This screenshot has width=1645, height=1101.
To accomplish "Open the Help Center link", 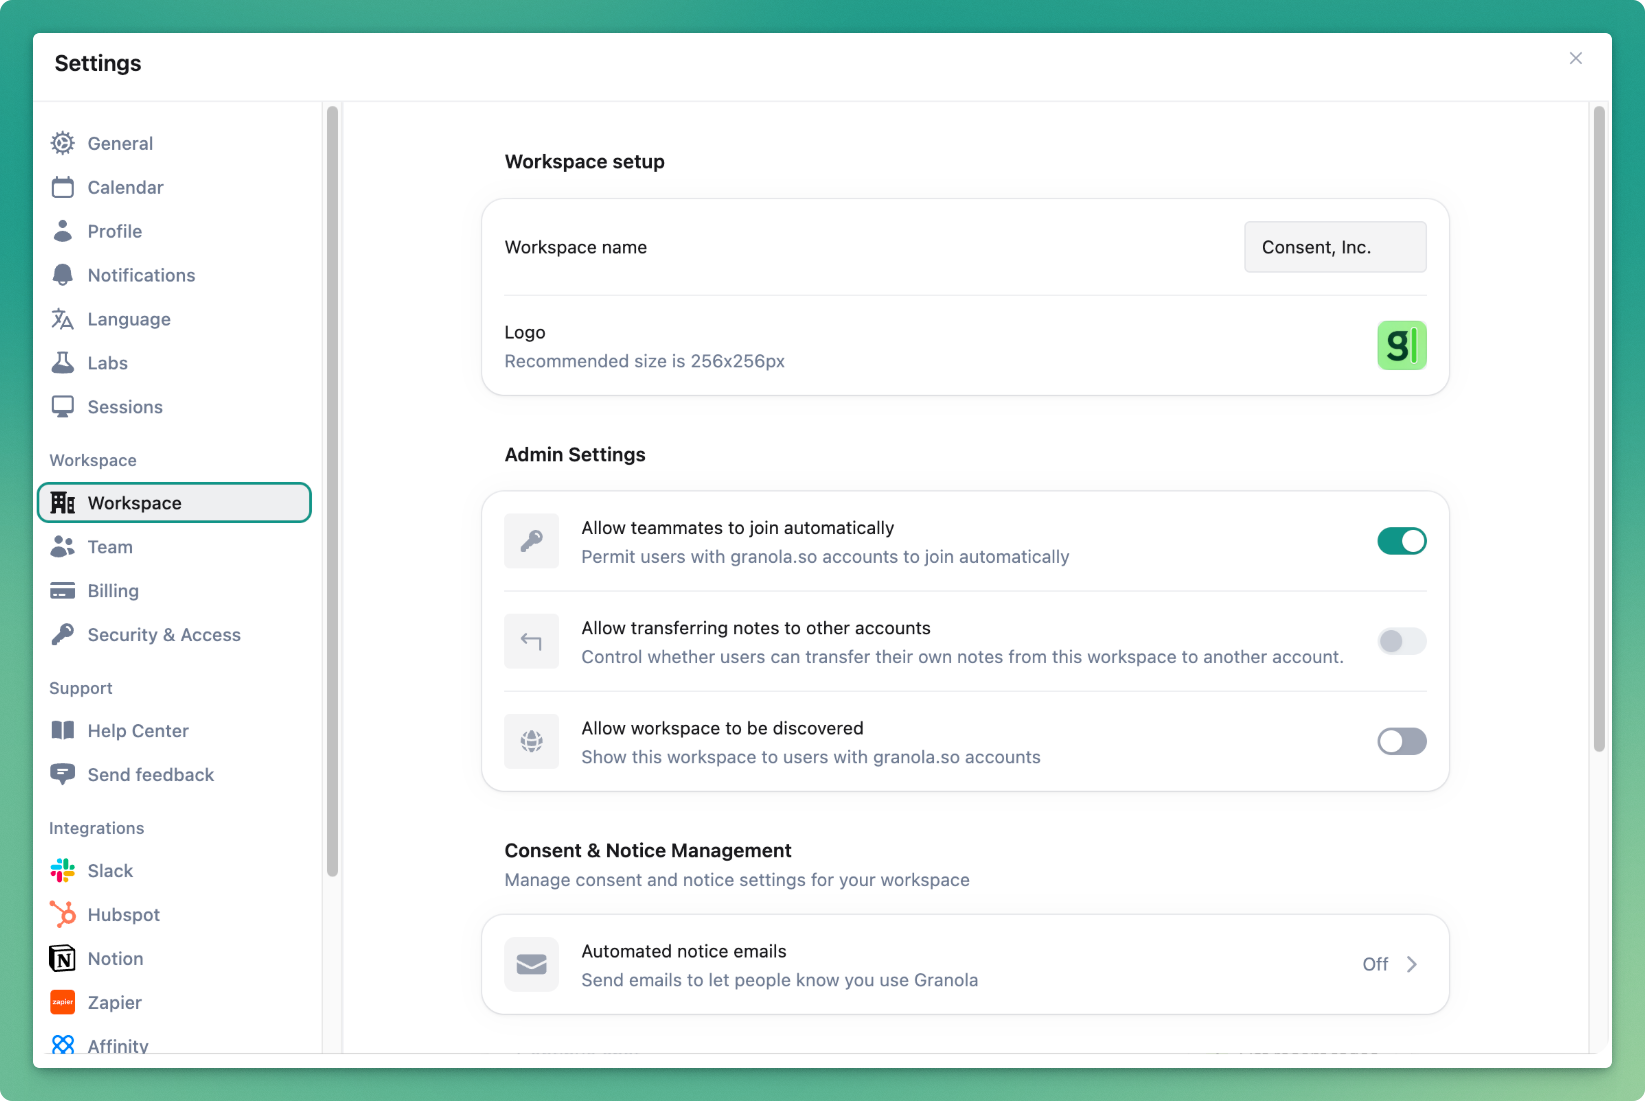I will [138, 731].
